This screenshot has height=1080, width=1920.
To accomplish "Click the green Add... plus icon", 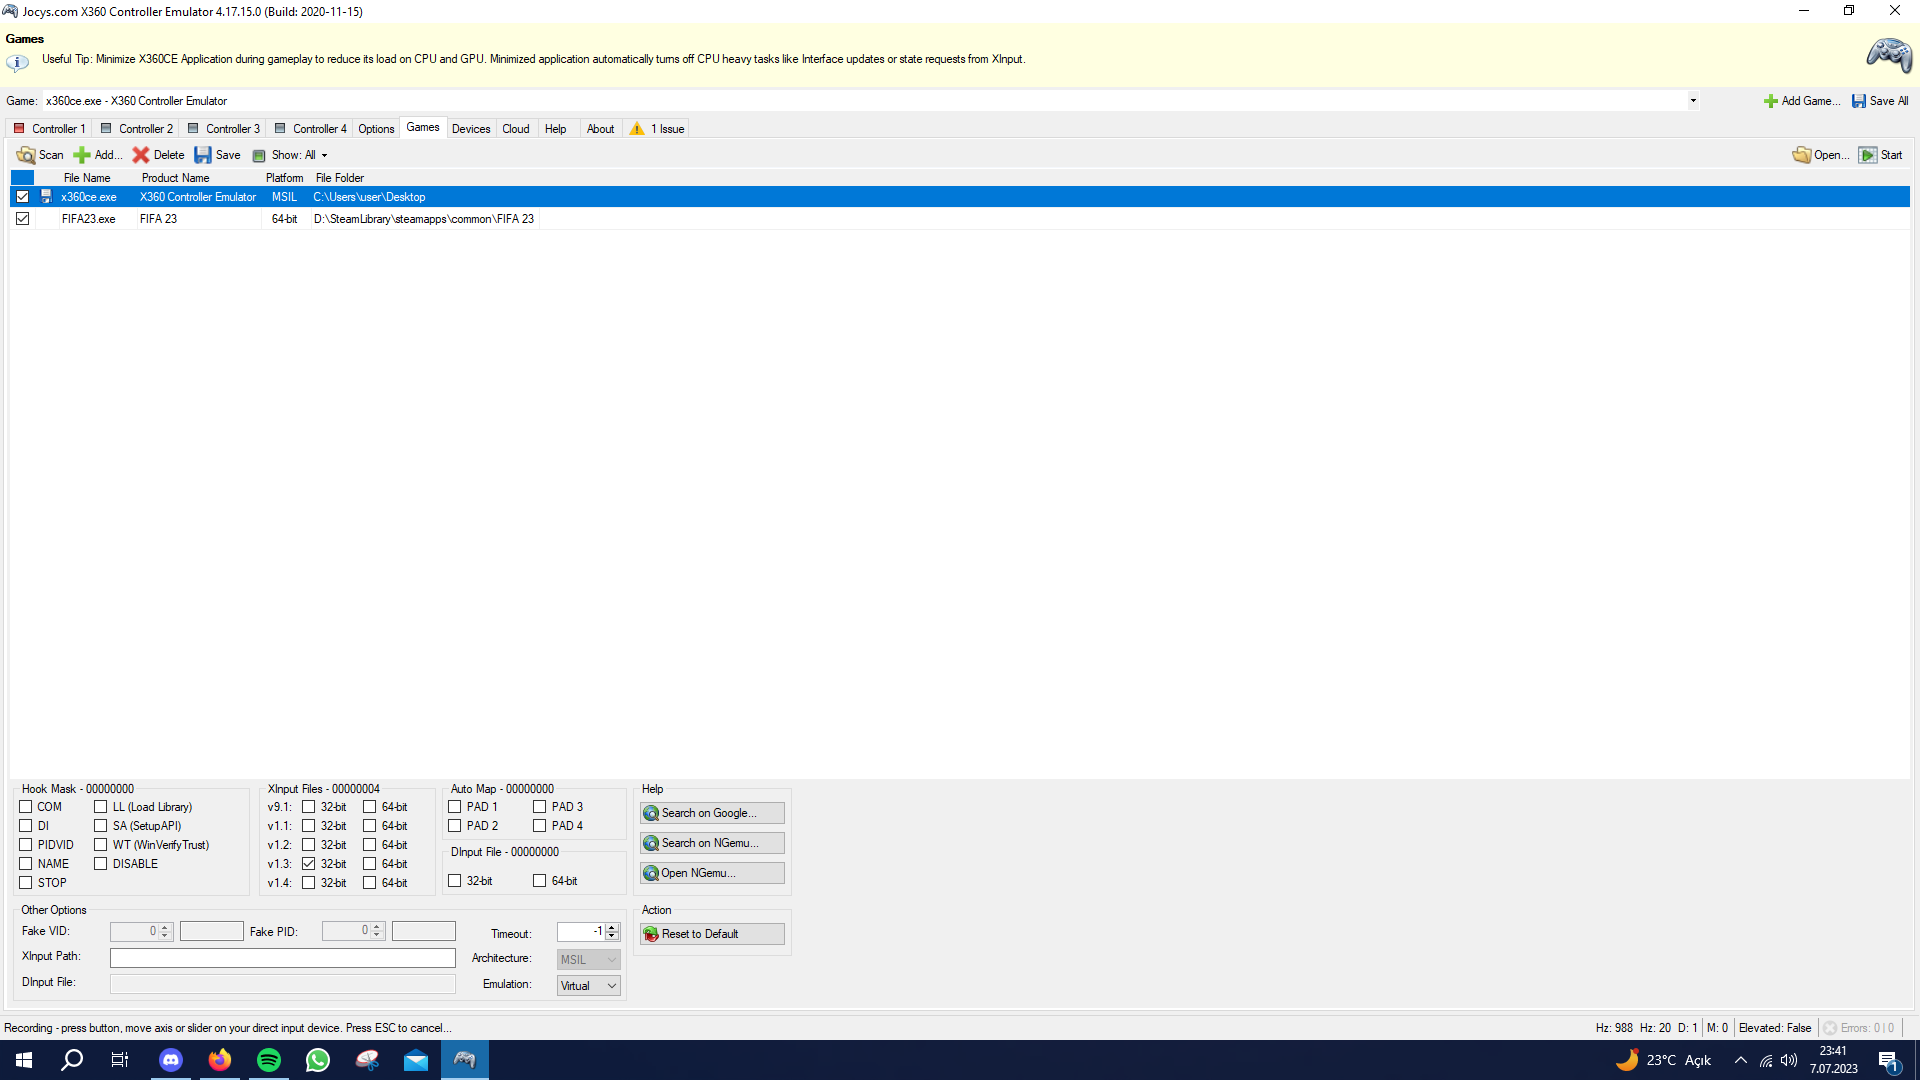I will point(82,155).
